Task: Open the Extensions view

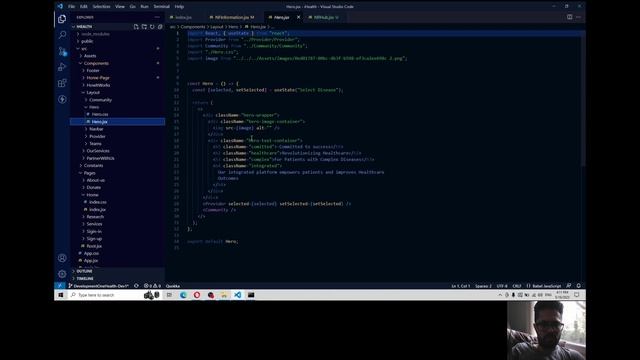Action: tap(62, 83)
